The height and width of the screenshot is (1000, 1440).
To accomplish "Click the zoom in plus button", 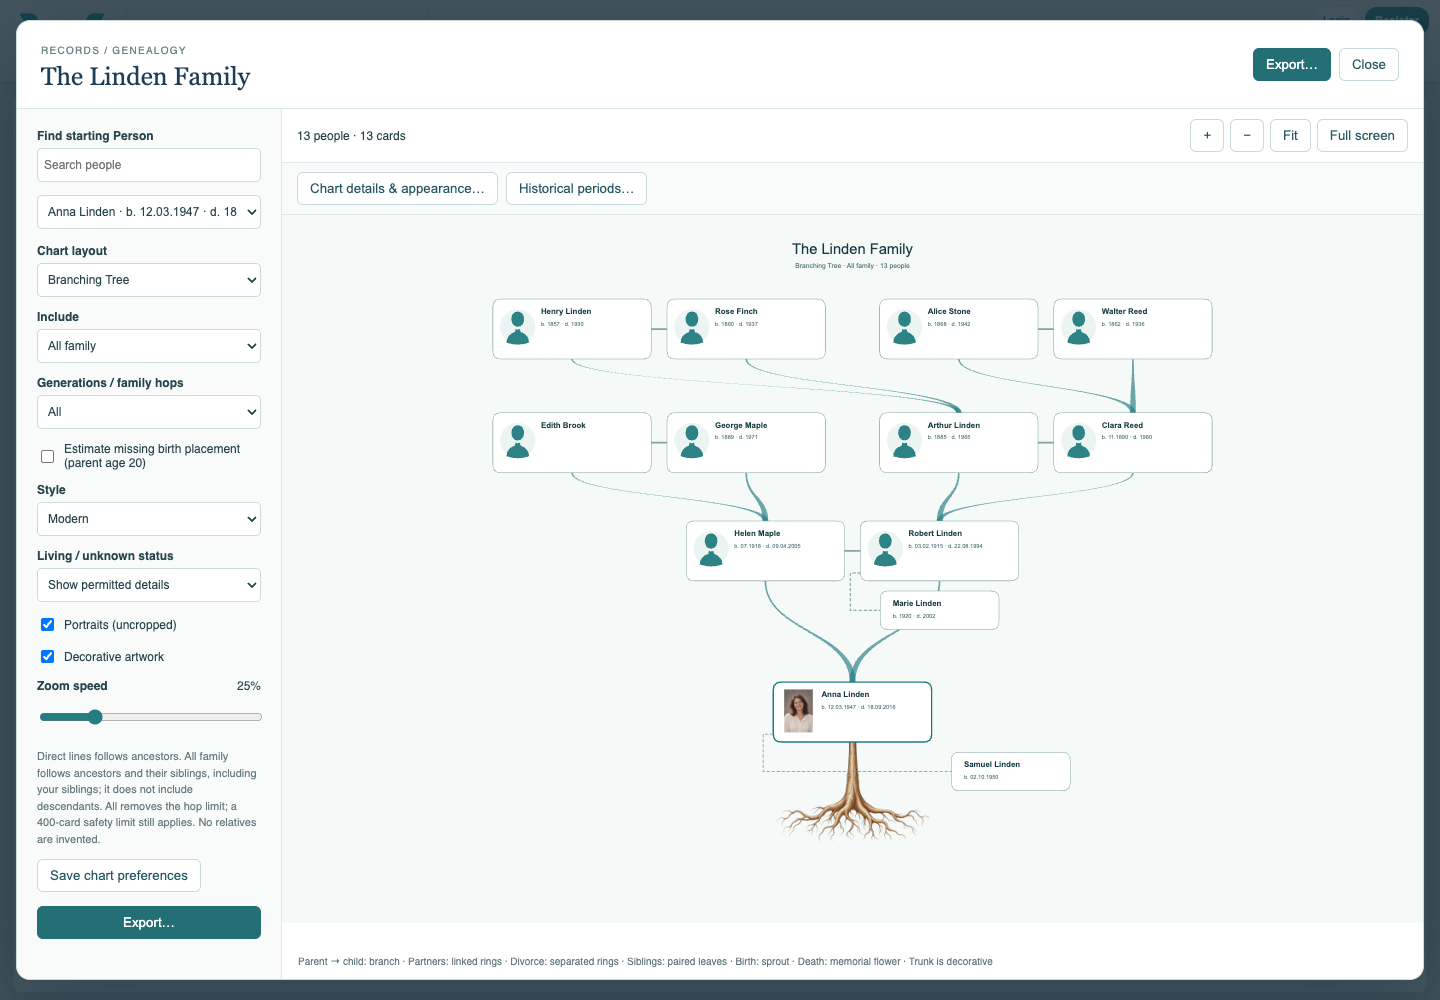I will click(x=1207, y=136).
